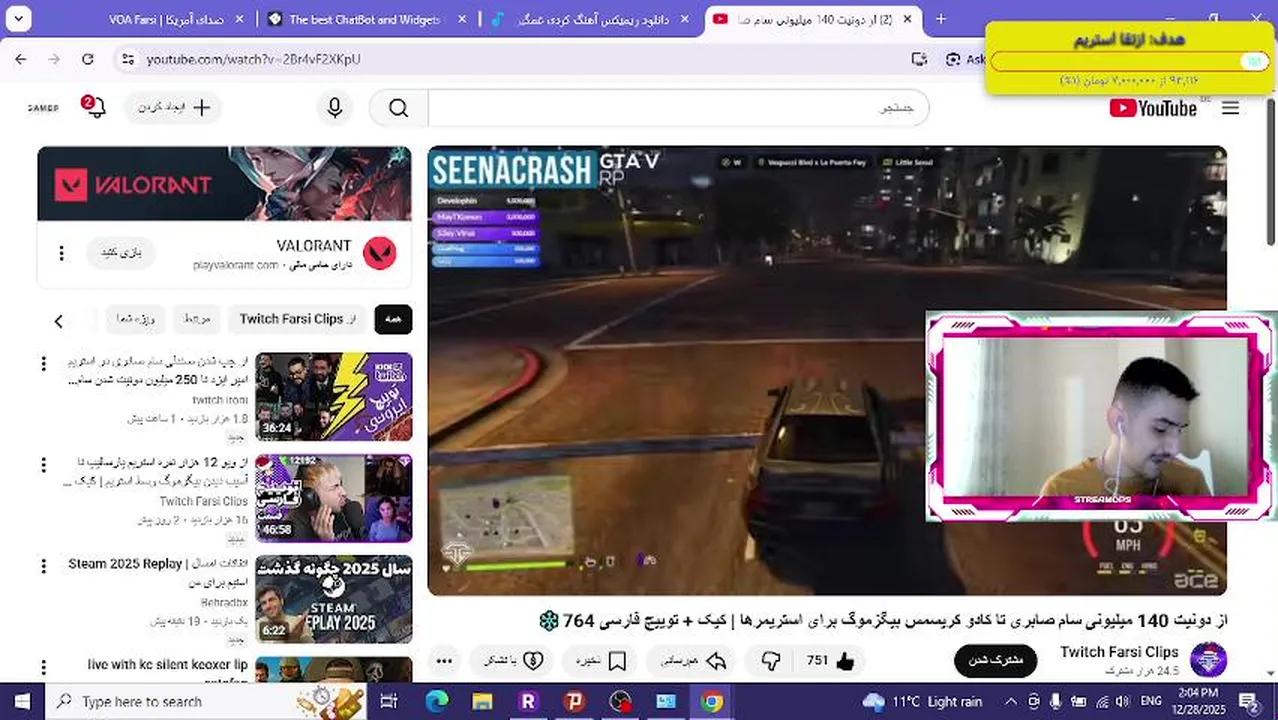The height and width of the screenshot is (720, 1278).
Task: Open a new browser tab
Action: [940, 19]
